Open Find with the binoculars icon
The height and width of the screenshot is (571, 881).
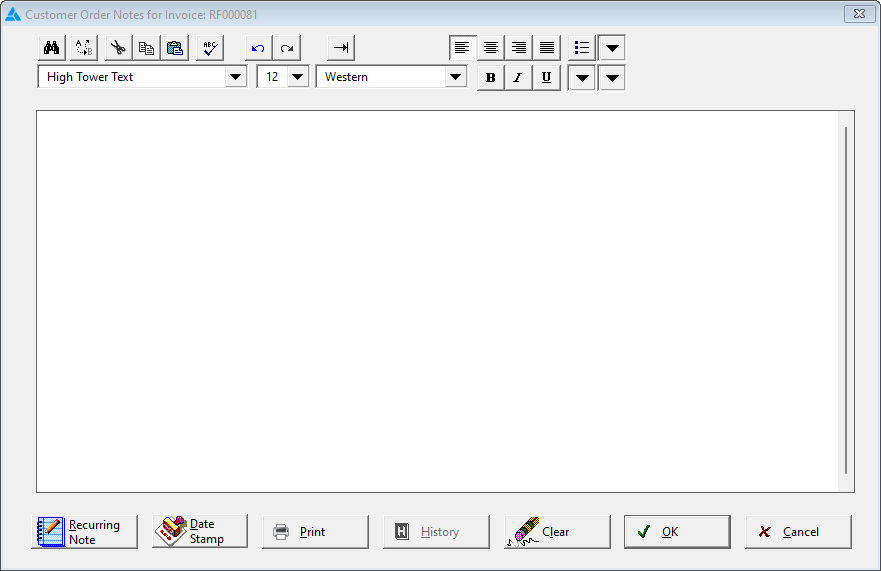[52, 48]
